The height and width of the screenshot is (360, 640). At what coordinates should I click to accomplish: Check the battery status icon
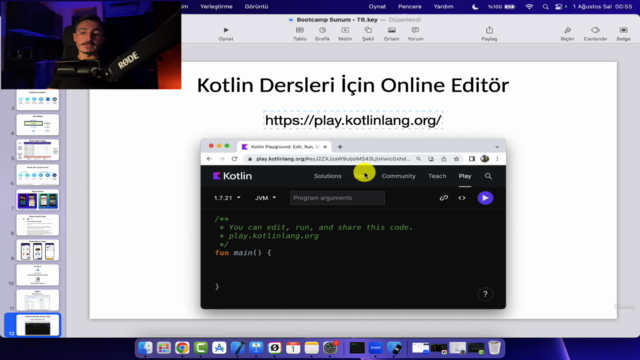pos(509,7)
